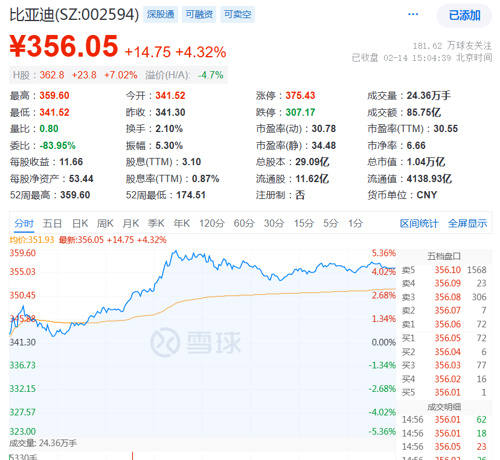
Task: Click the 可卖空 tag
Action: click(237, 14)
